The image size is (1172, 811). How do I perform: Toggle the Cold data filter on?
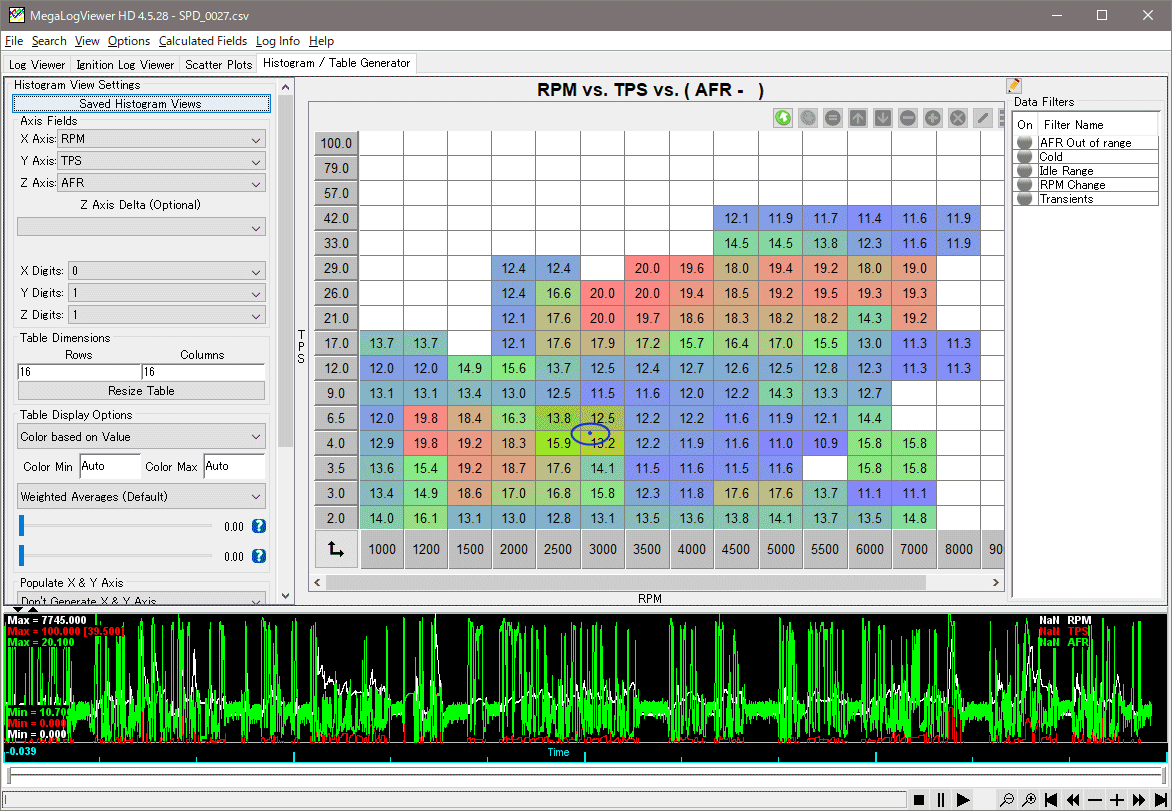[x=1024, y=157]
